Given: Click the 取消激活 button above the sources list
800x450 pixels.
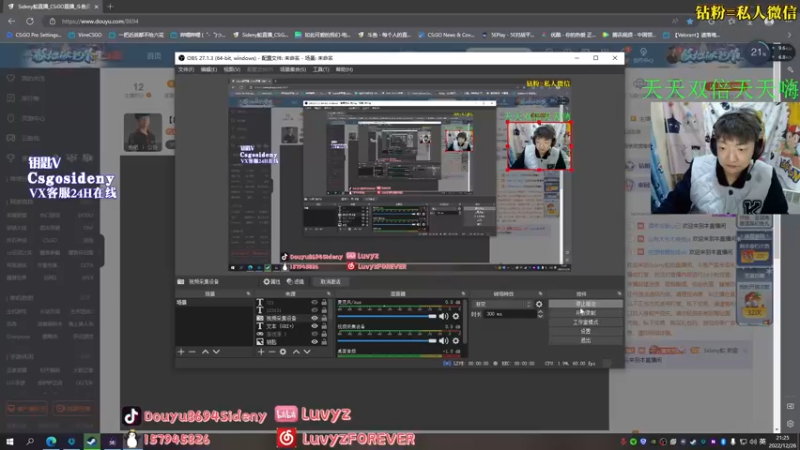Looking at the screenshot, I should 330,282.
